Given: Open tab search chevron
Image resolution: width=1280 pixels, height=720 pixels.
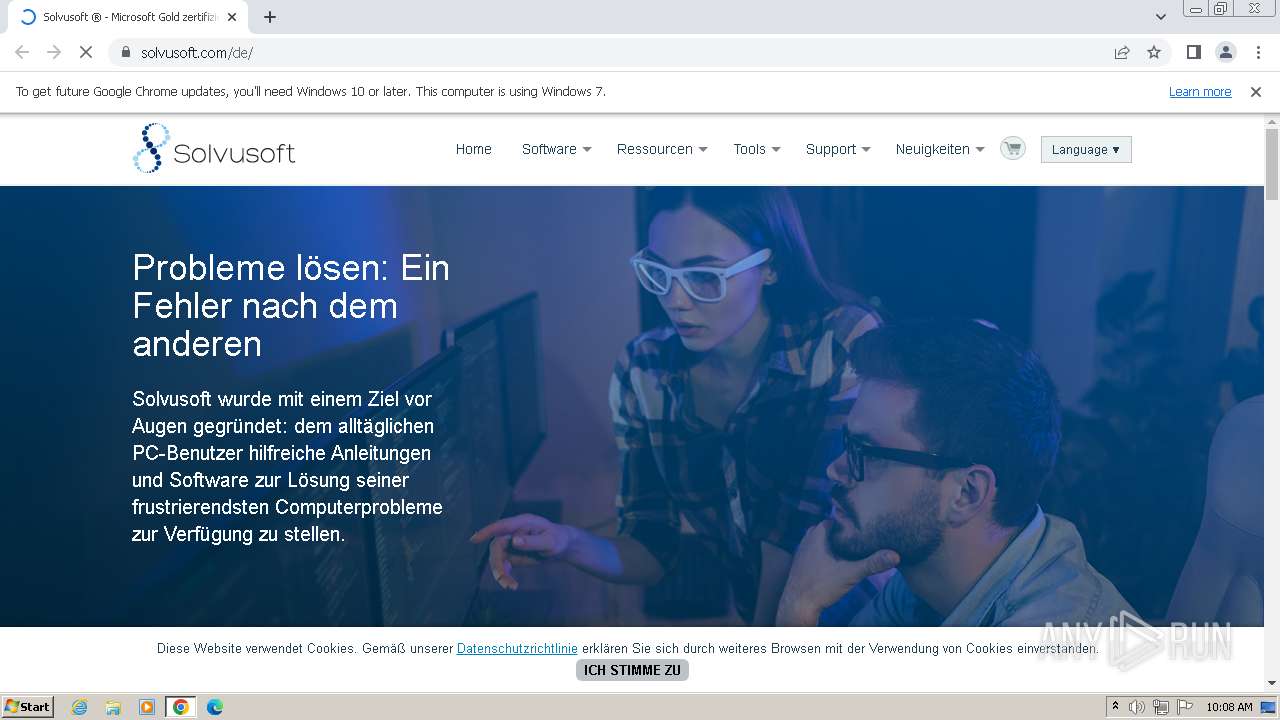Looking at the screenshot, I should [x=1160, y=17].
